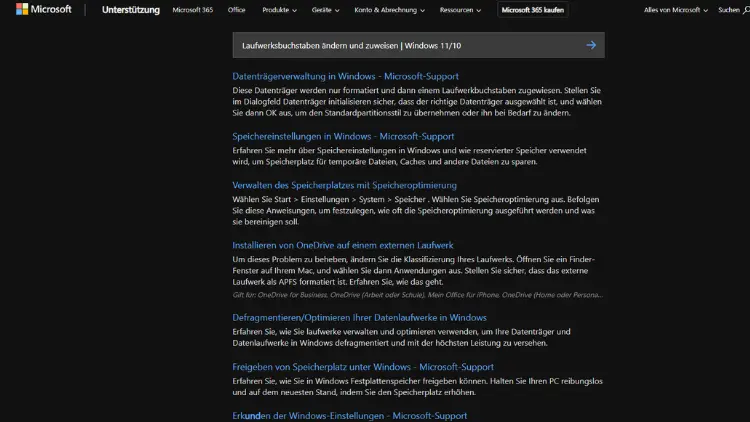The image size is (750, 422).
Task: Open Verwalten des Speicherplatzes mit Speicheroptimierung
Action: point(344,185)
